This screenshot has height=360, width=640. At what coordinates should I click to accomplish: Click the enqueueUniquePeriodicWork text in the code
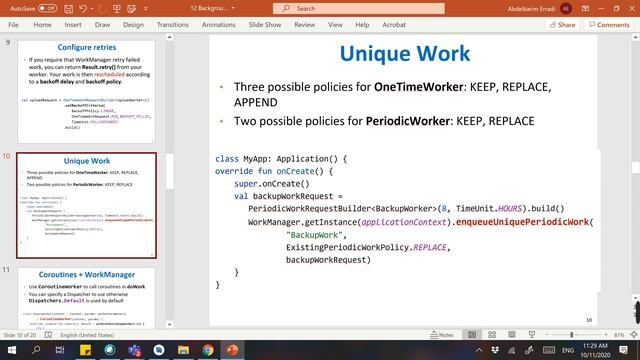[522, 222]
